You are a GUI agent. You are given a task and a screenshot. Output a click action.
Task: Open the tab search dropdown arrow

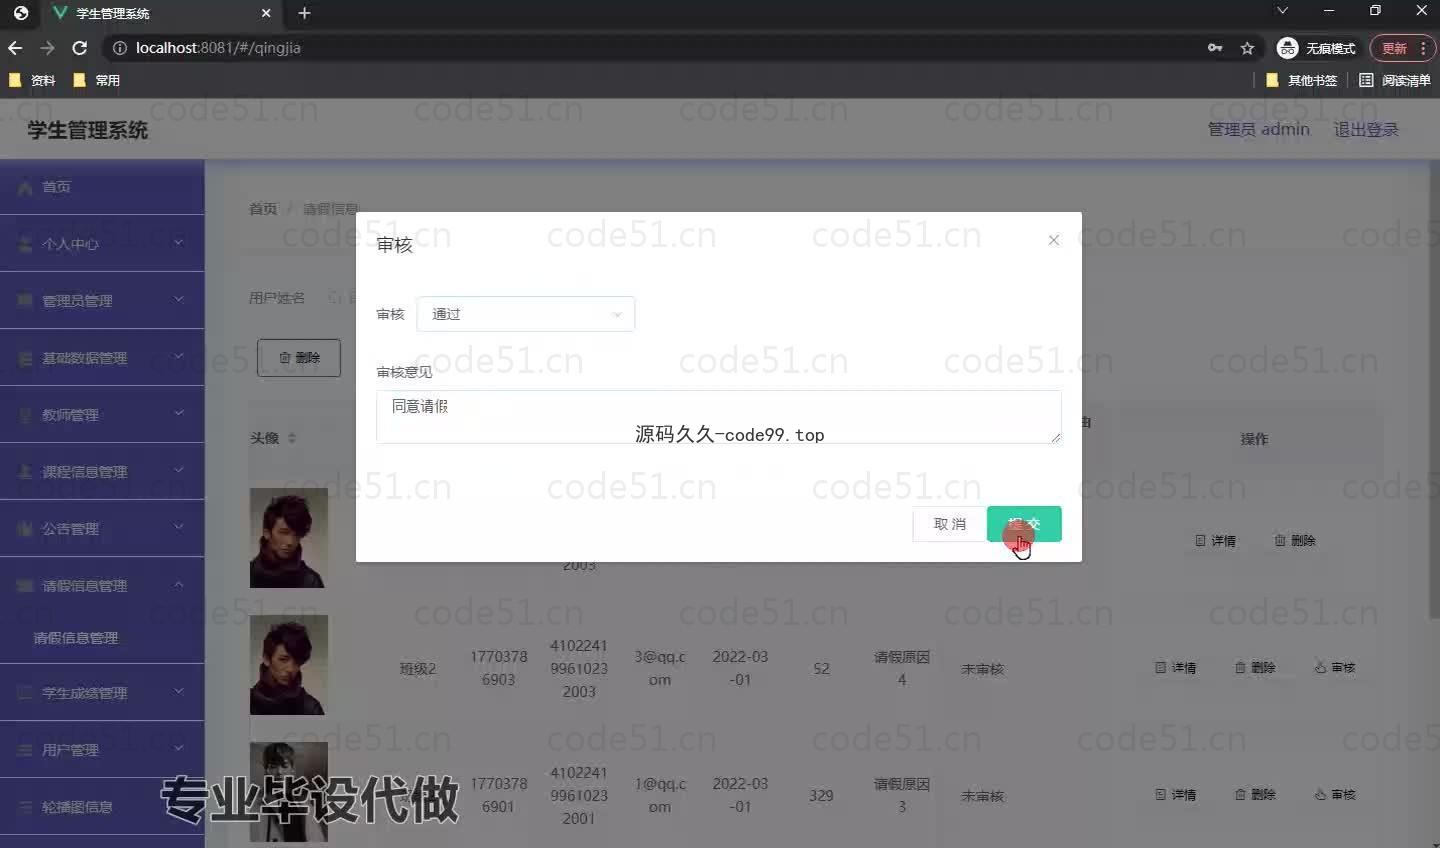point(1282,11)
